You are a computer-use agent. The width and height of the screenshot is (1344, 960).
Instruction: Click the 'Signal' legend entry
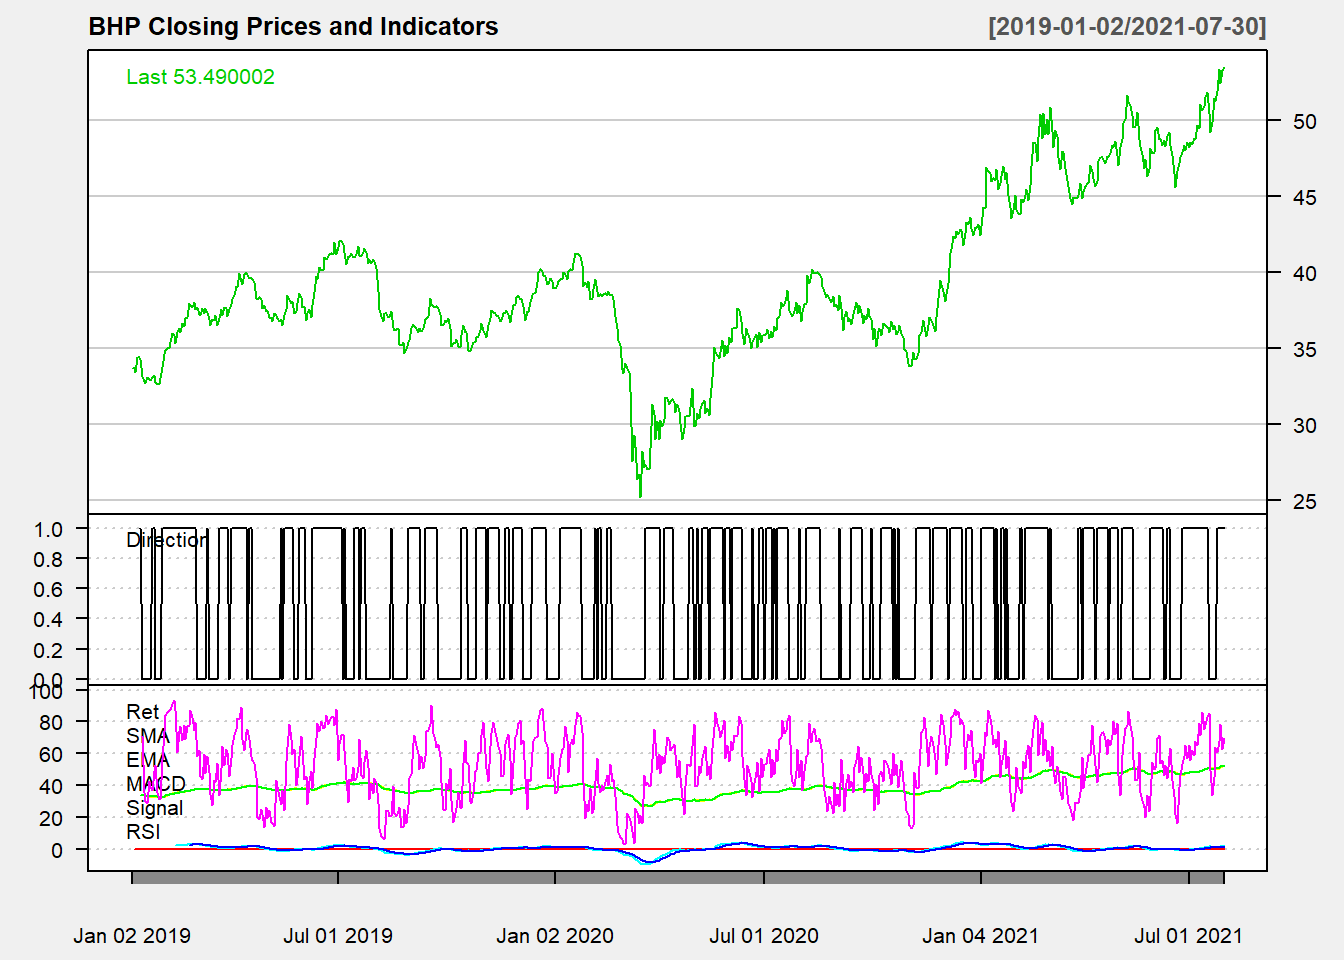point(154,808)
